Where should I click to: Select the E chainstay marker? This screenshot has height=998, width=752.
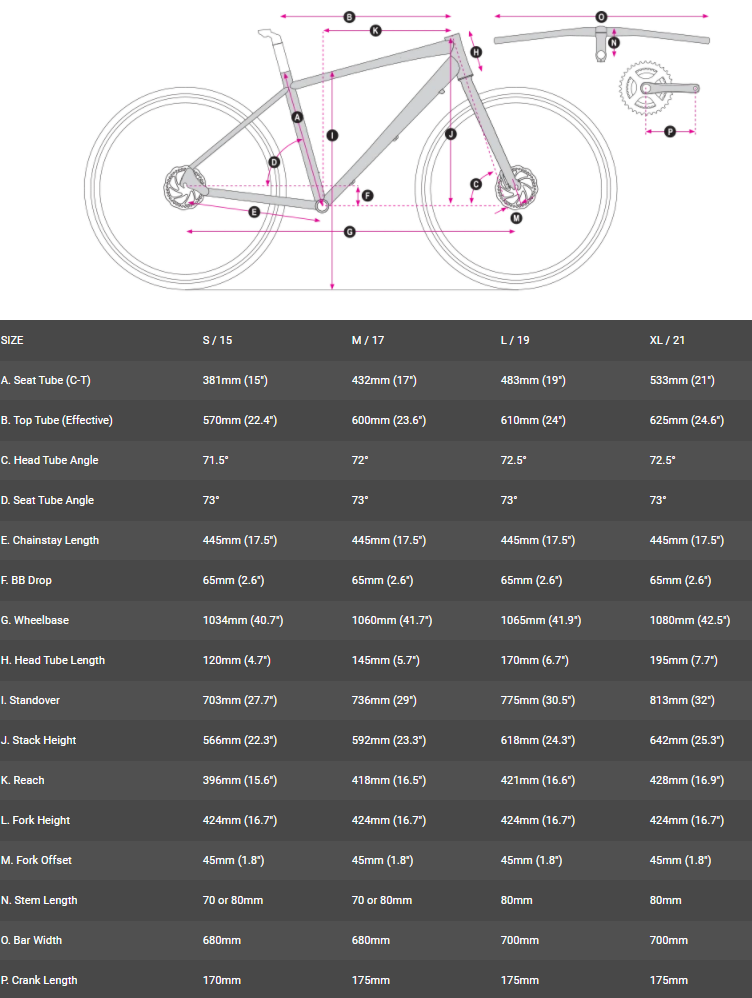pyautogui.click(x=255, y=211)
